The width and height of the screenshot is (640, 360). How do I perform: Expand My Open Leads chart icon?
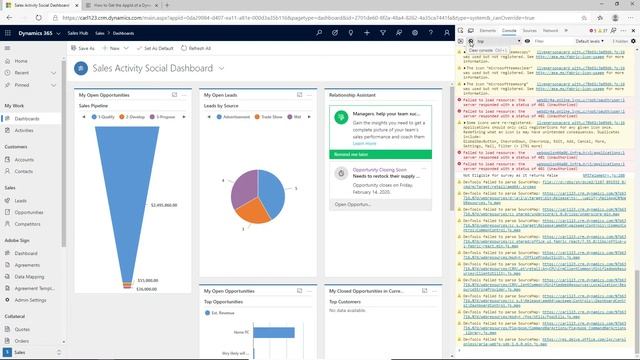pyautogui.click(x=300, y=95)
